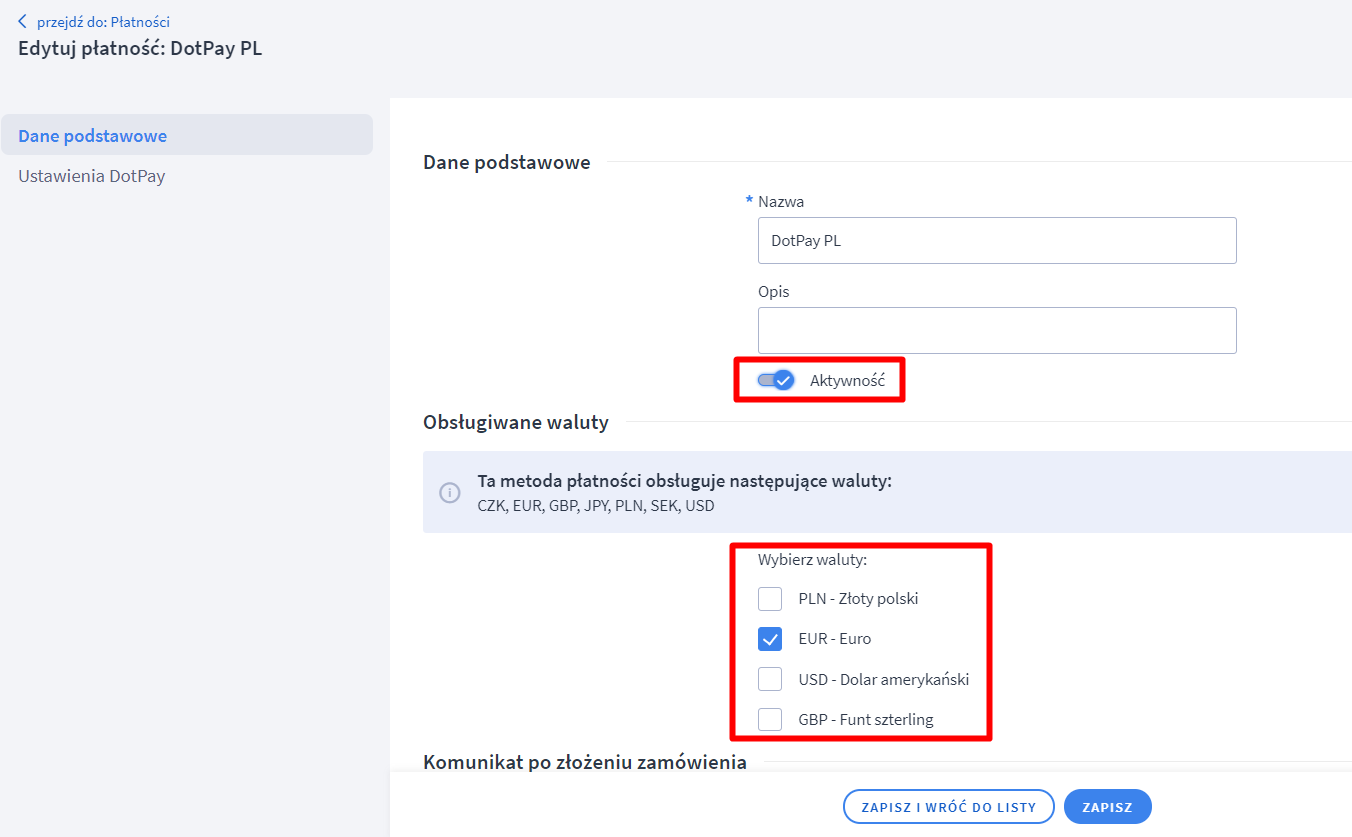Open the Dane podstawowe section tab
The image size is (1352, 837).
(187, 135)
